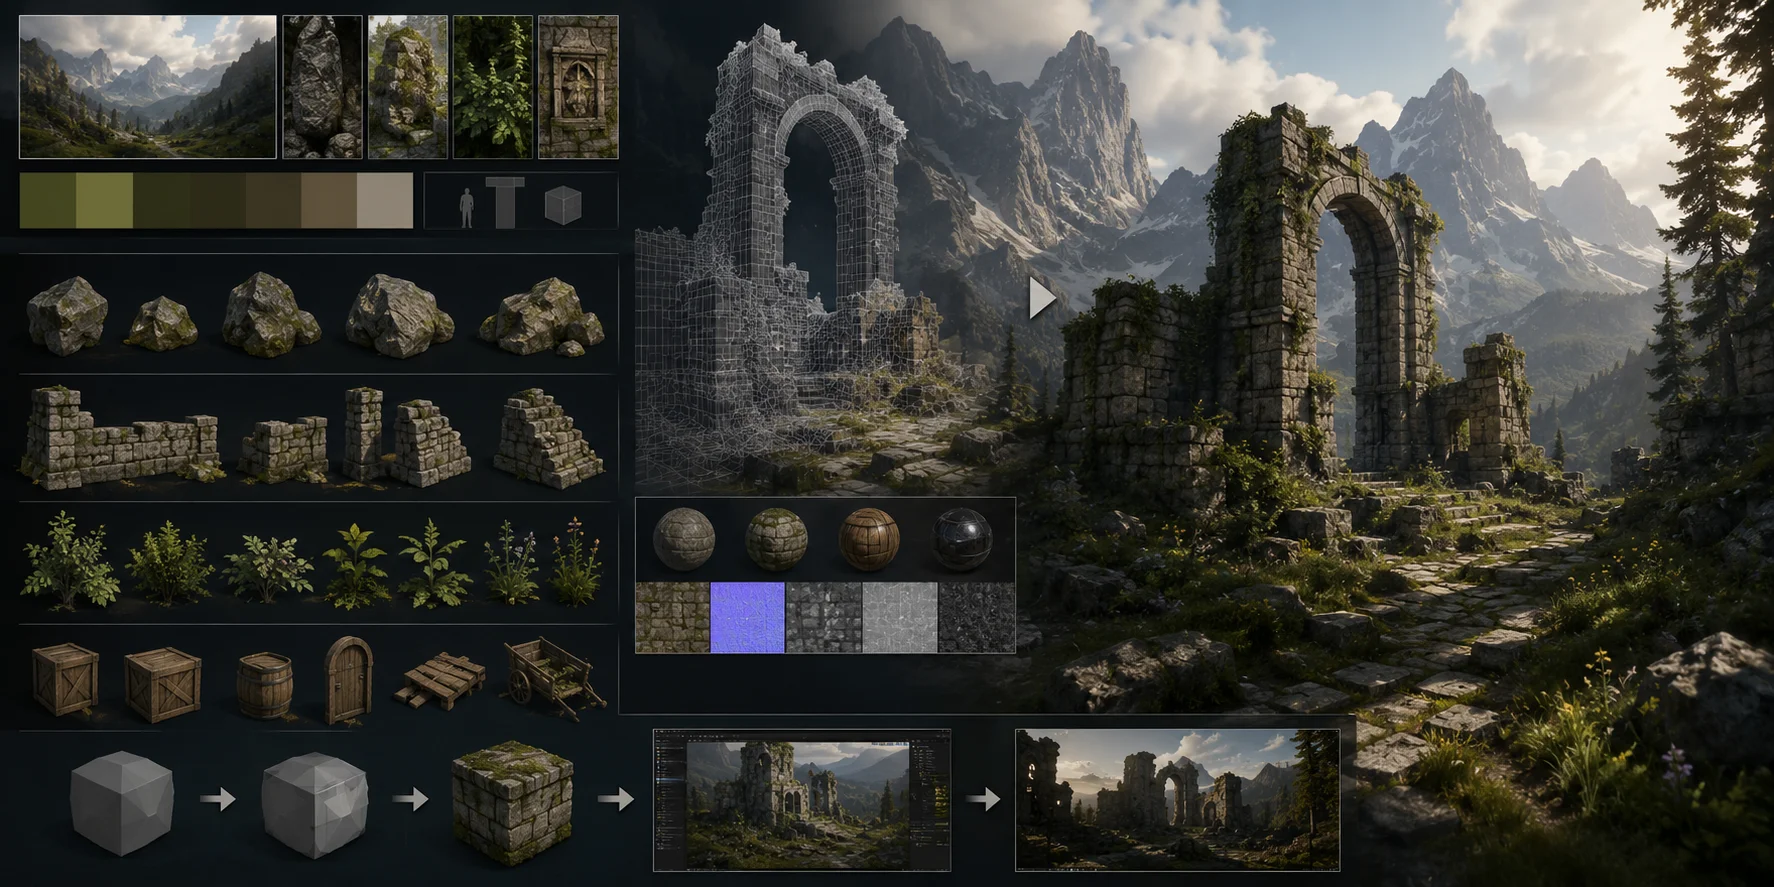Open the standing stone monolith reference thumbnail
This screenshot has width=1774, height=887.
click(x=322, y=86)
